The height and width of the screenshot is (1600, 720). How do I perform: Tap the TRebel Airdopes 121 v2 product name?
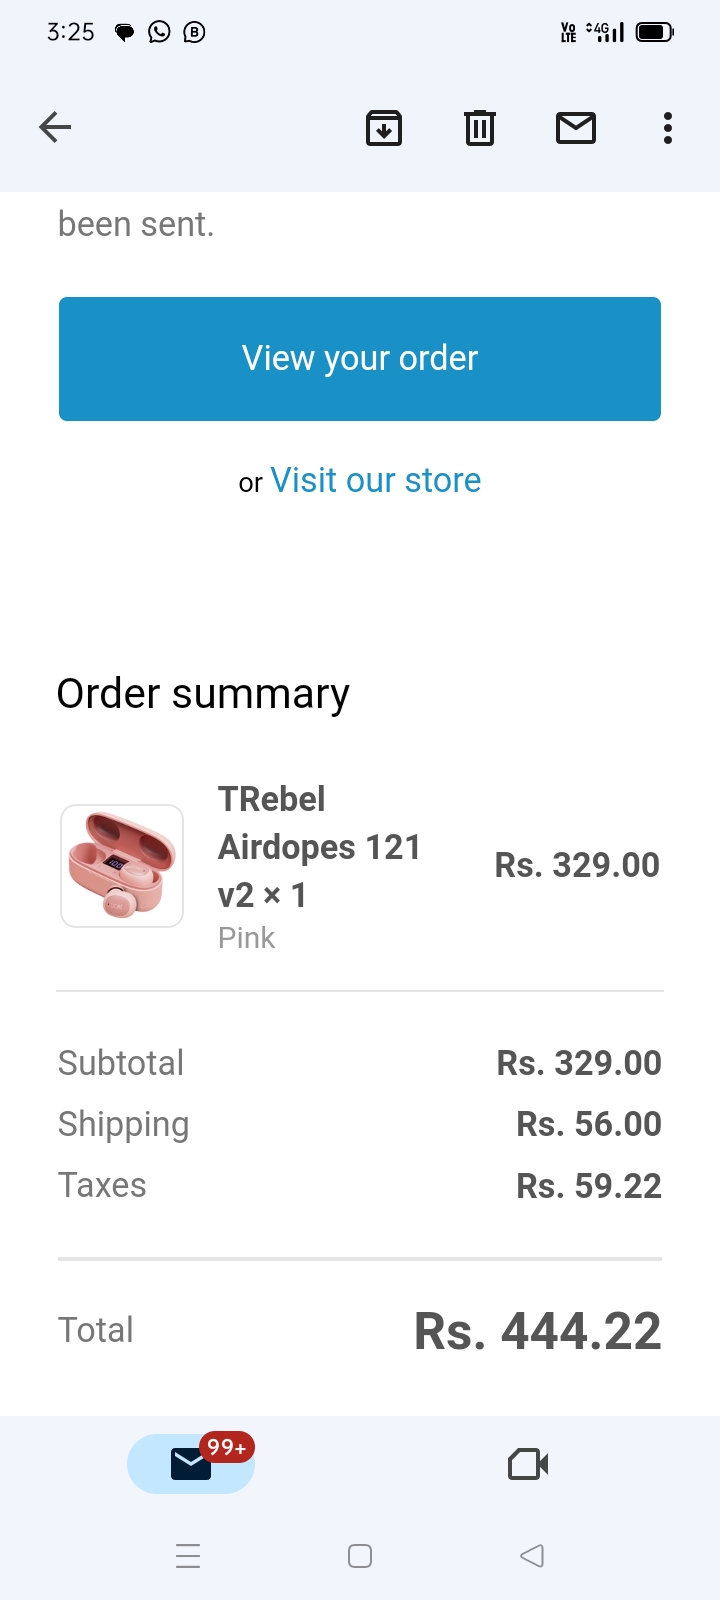(319, 846)
